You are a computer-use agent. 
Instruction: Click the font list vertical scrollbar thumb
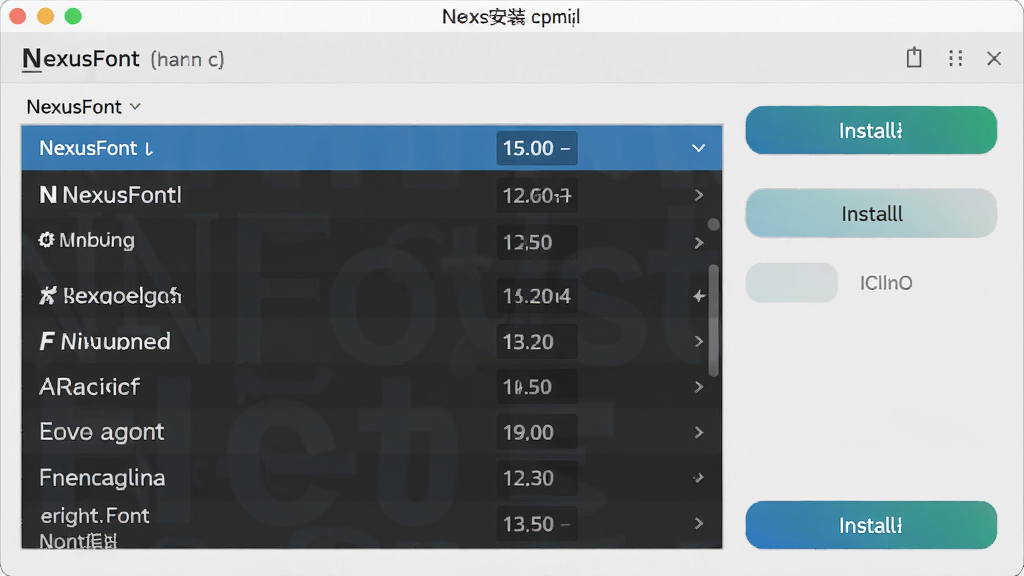(x=713, y=320)
